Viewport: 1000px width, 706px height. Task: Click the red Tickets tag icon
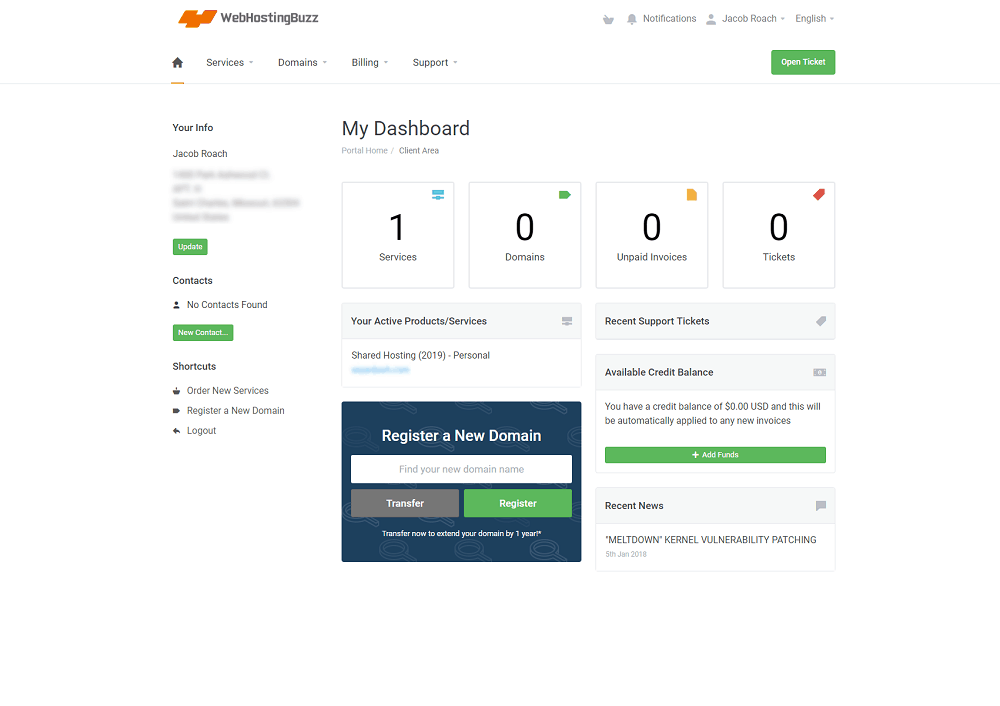click(x=819, y=195)
